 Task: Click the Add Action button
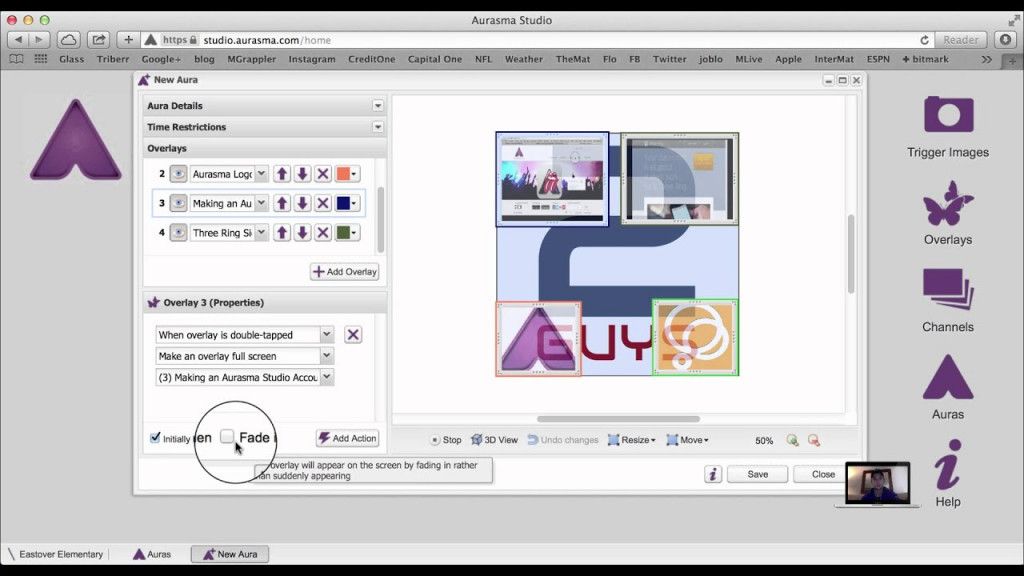coord(347,438)
